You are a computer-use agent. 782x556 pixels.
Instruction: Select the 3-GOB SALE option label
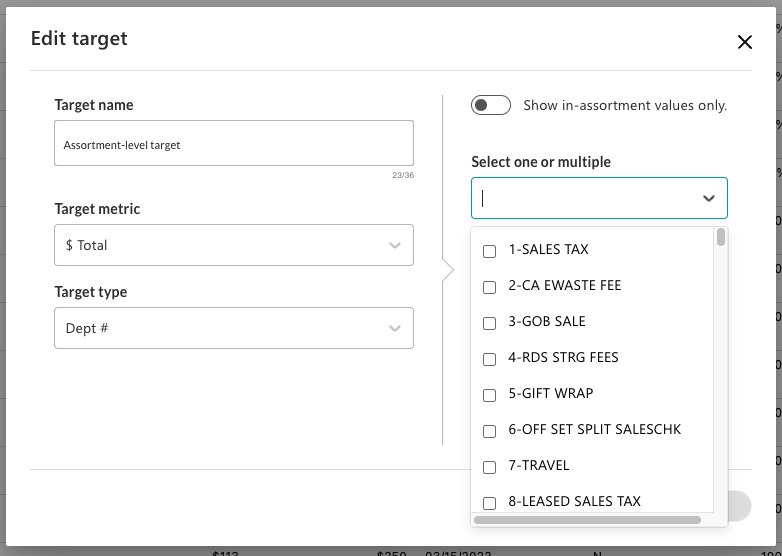[547, 321]
